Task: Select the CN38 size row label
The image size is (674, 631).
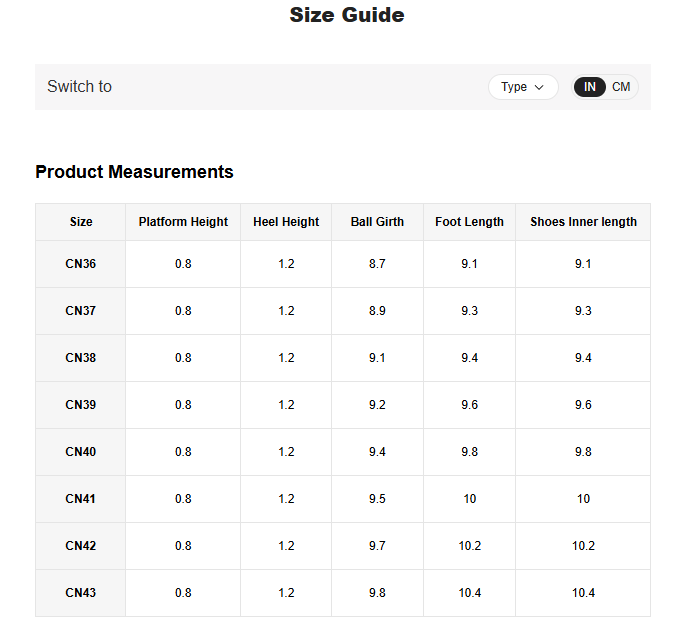Action: pos(81,358)
